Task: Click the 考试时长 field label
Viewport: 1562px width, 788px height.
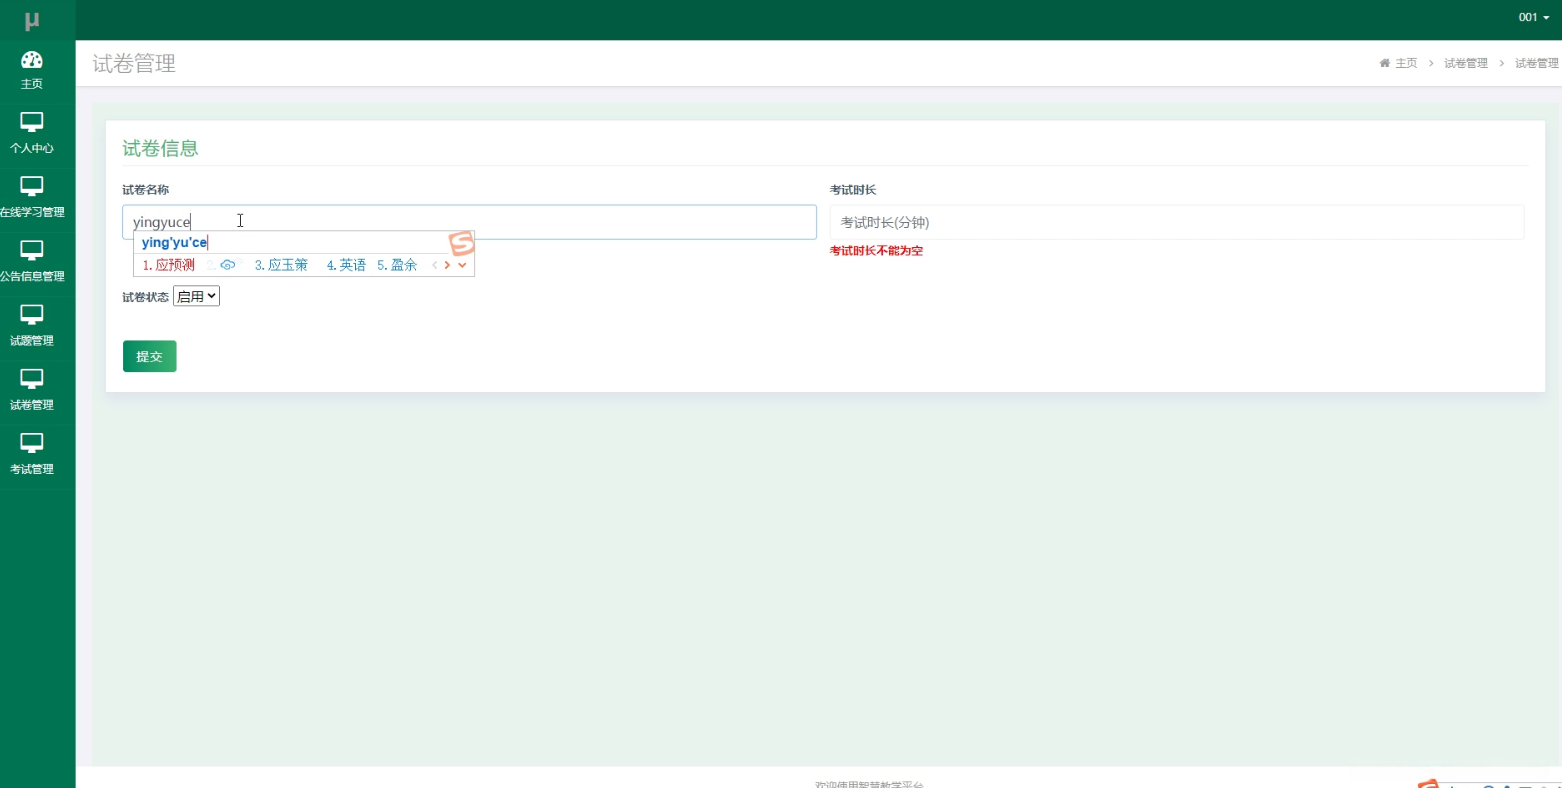Action: 853,190
